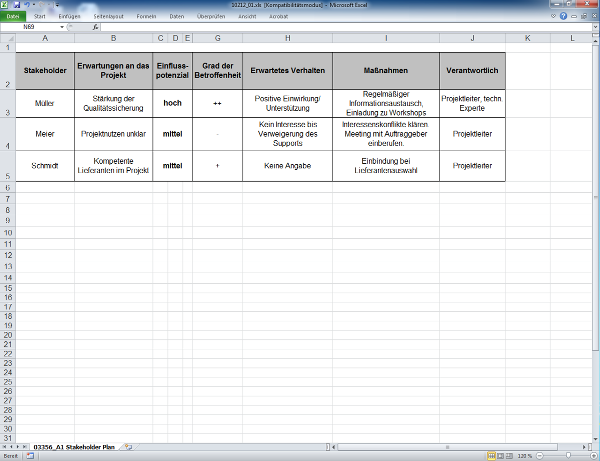Open the Formeln ribbon tab
The image size is (600, 461).
[x=148, y=17]
